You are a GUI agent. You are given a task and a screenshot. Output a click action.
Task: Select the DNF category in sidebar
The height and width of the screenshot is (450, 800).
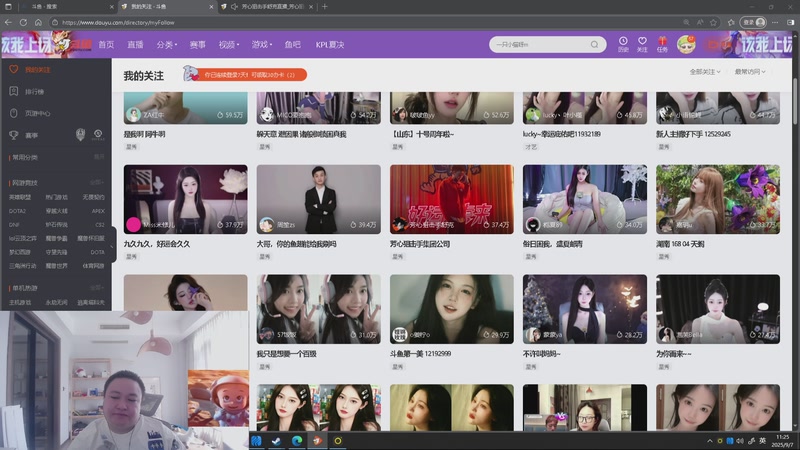pyautogui.click(x=14, y=224)
